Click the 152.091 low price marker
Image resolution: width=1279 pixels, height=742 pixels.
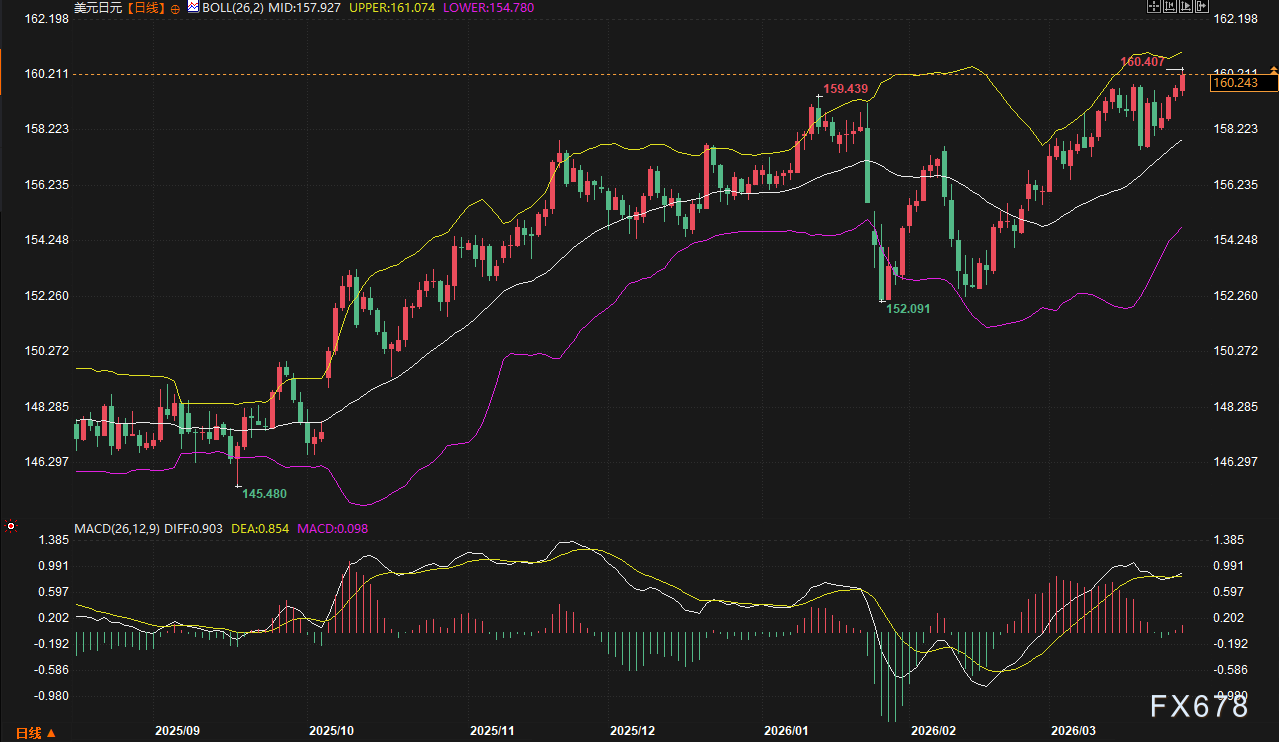908,309
